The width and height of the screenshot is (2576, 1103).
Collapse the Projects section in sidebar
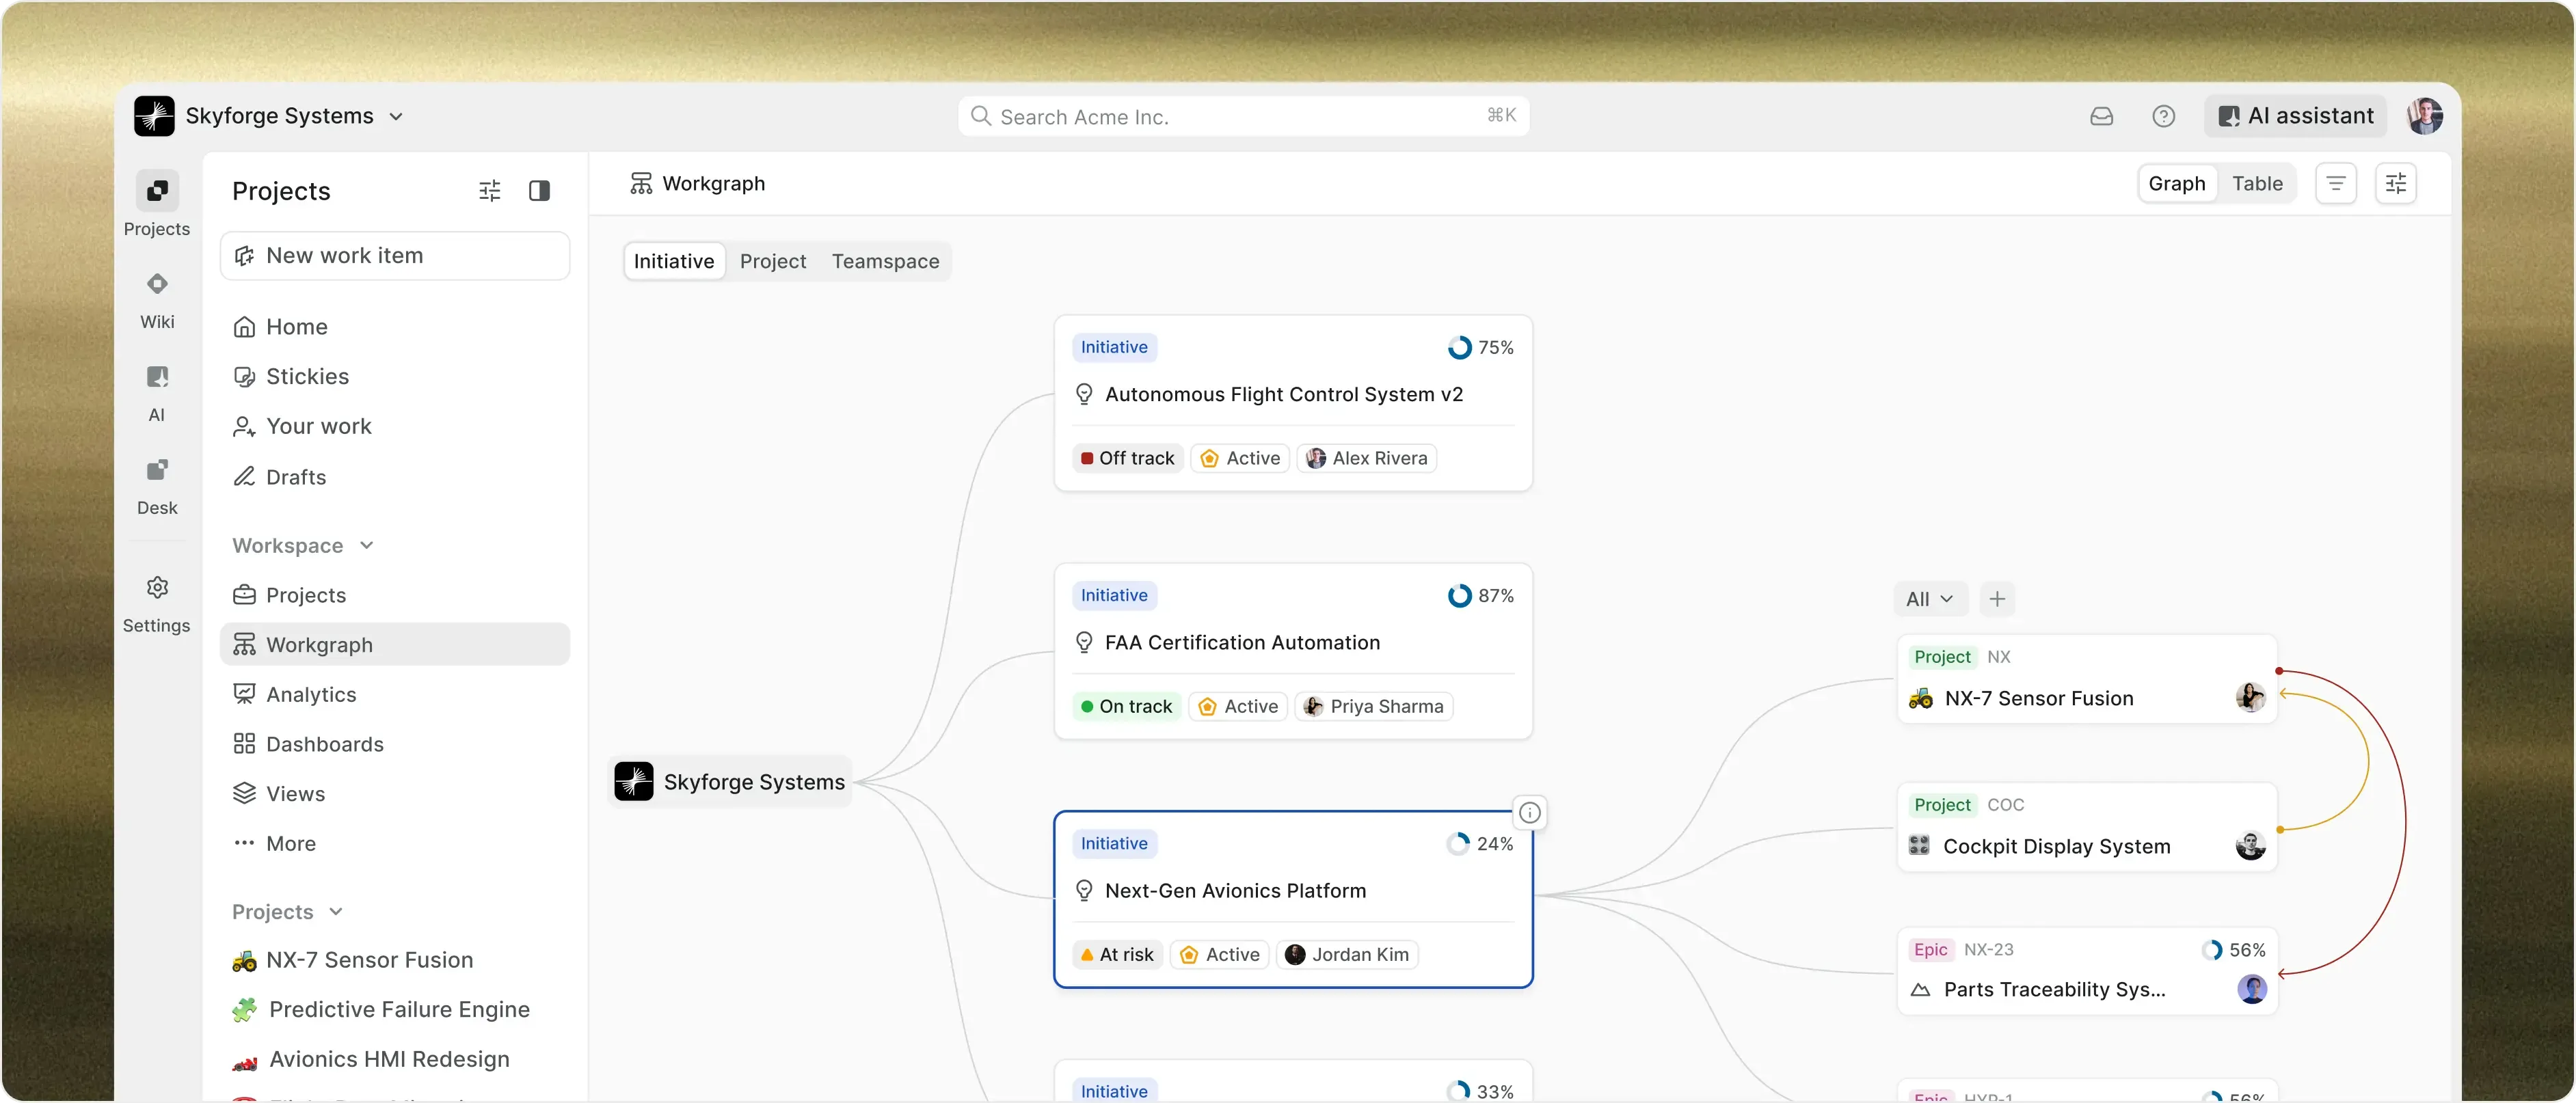288,912
